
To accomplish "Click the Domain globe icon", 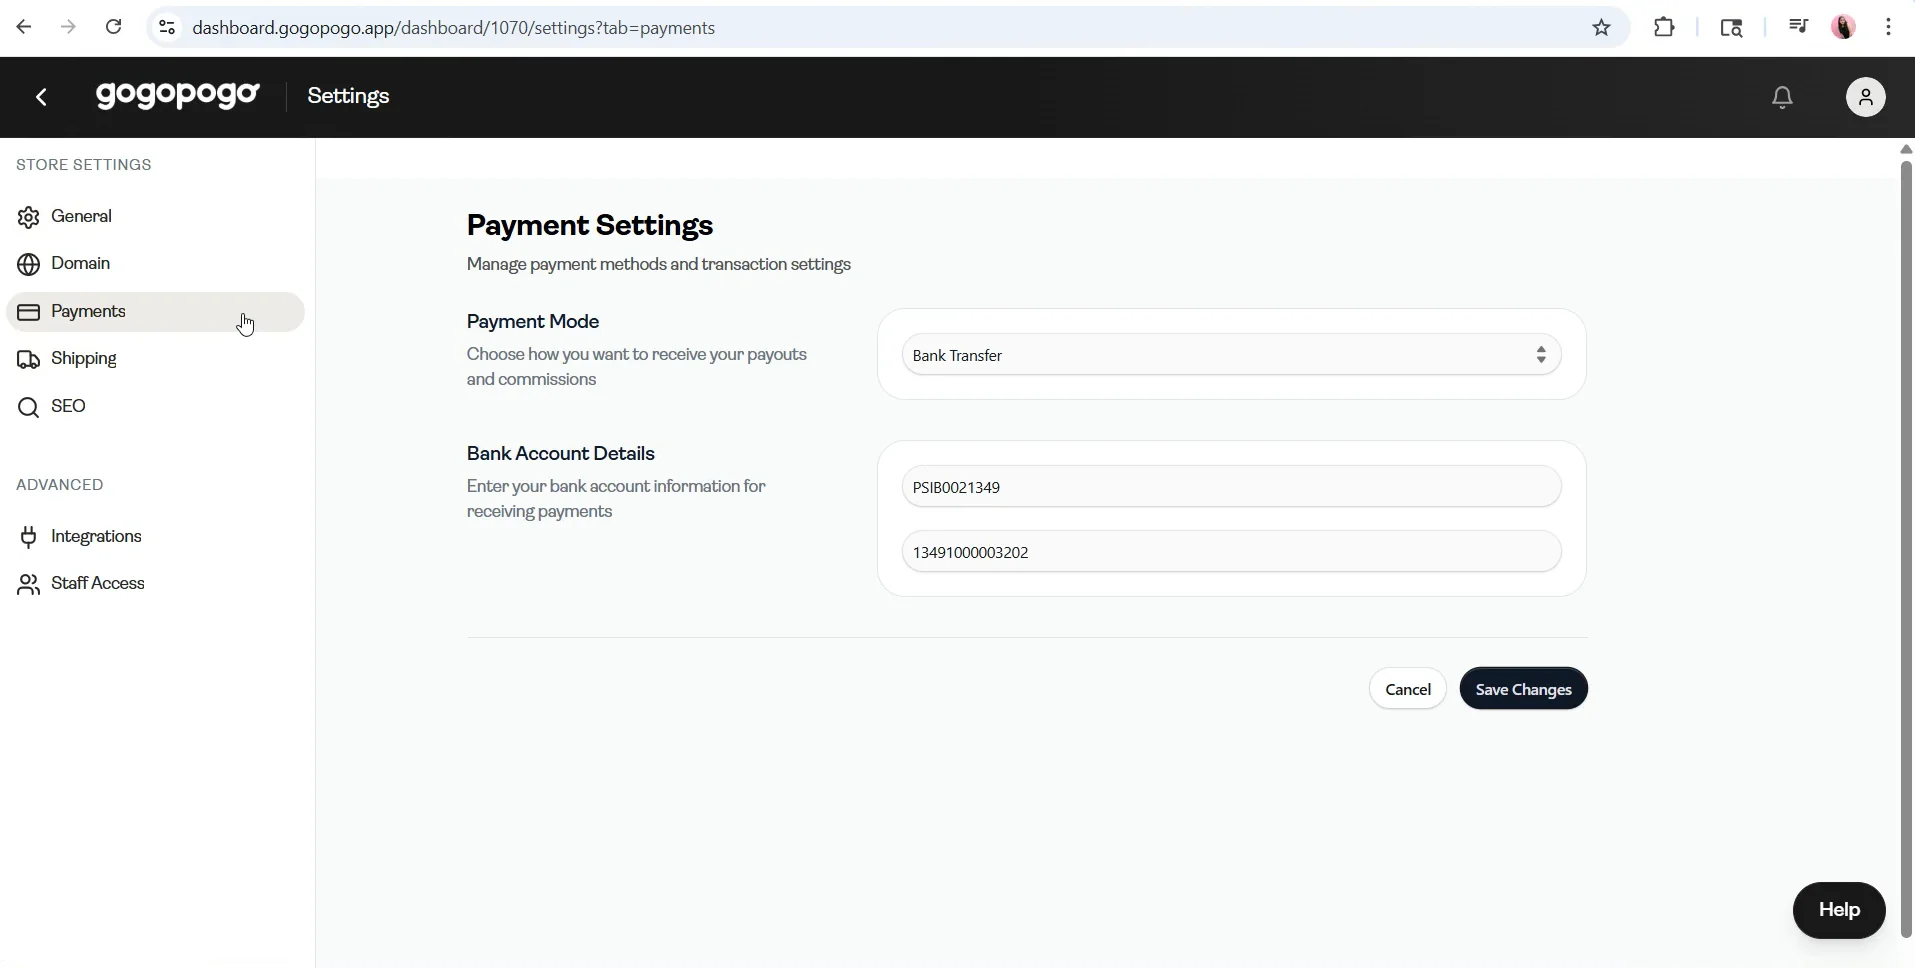I will [x=29, y=264].
